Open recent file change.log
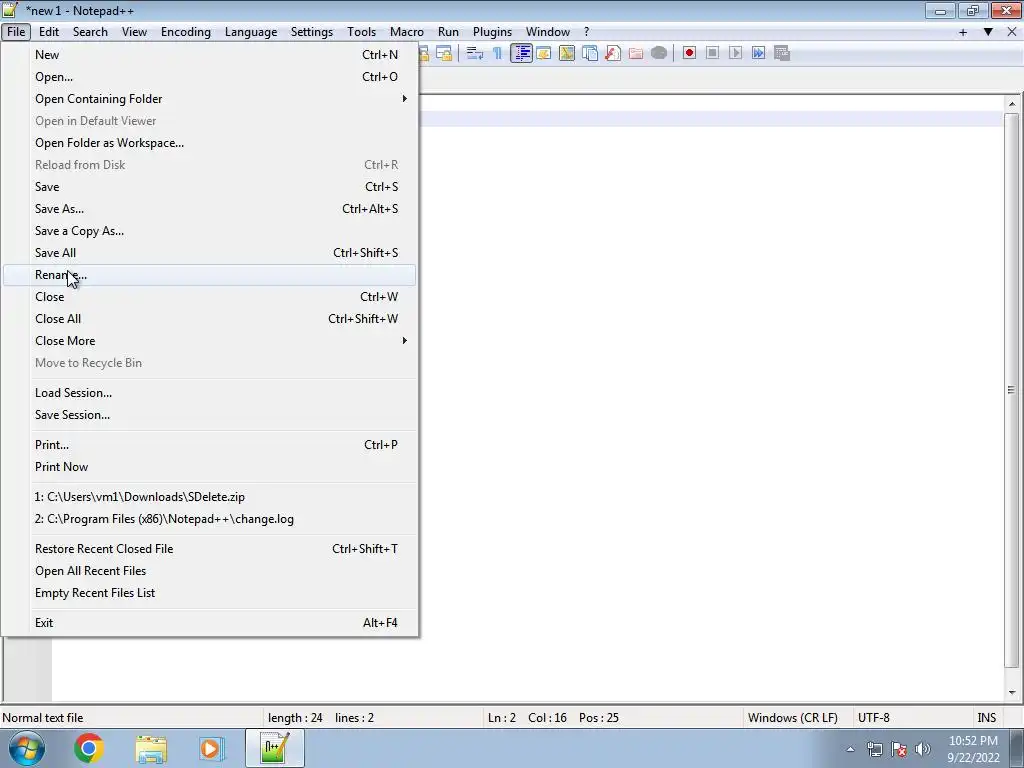This screenshot has width=1024, height=768. [209, 519]
